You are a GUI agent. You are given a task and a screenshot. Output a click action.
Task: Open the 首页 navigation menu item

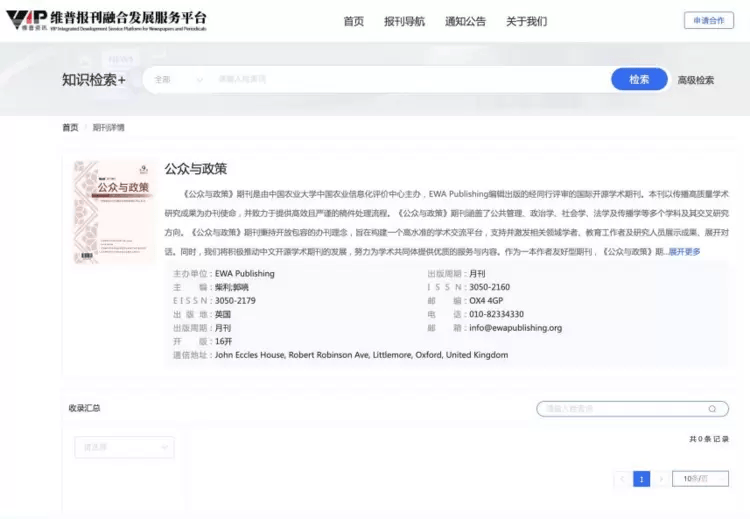click(353, 21)
